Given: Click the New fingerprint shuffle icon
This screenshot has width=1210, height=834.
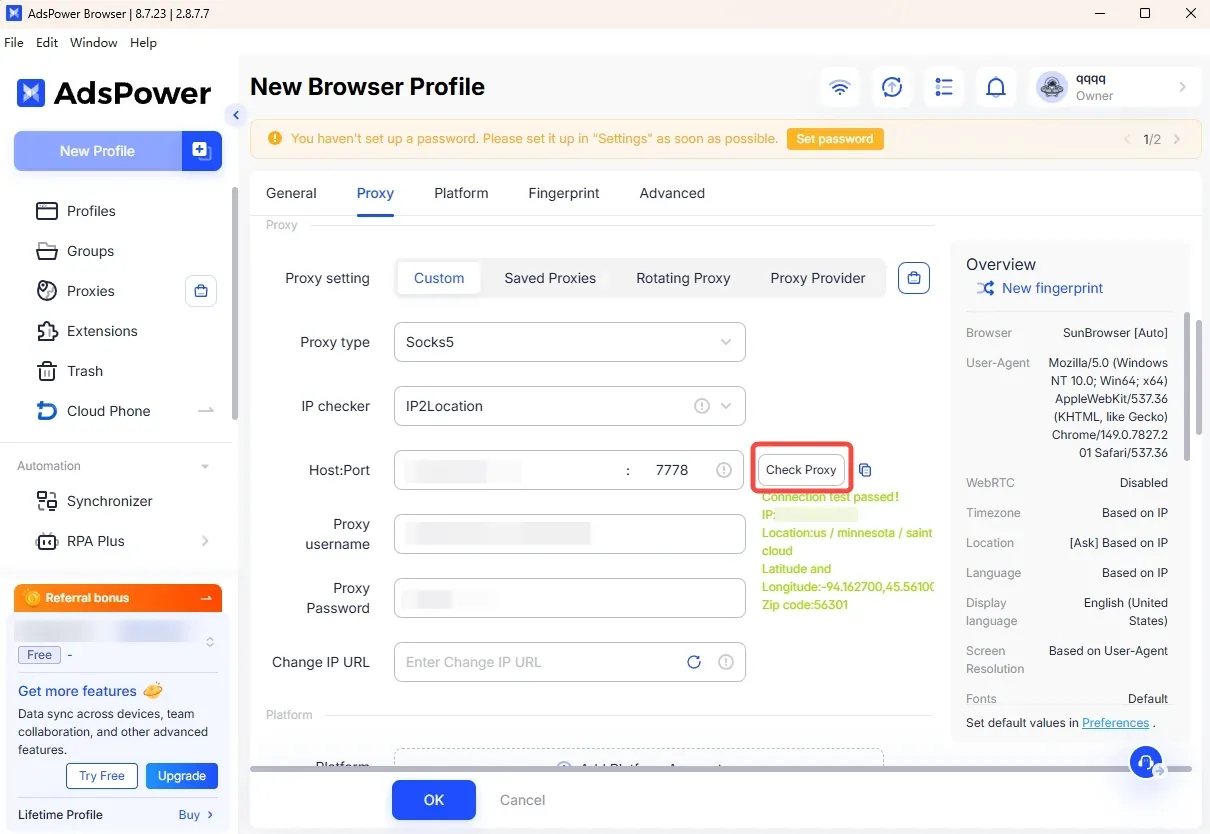Looking at the screenshot, I should (x=985, y=288).
